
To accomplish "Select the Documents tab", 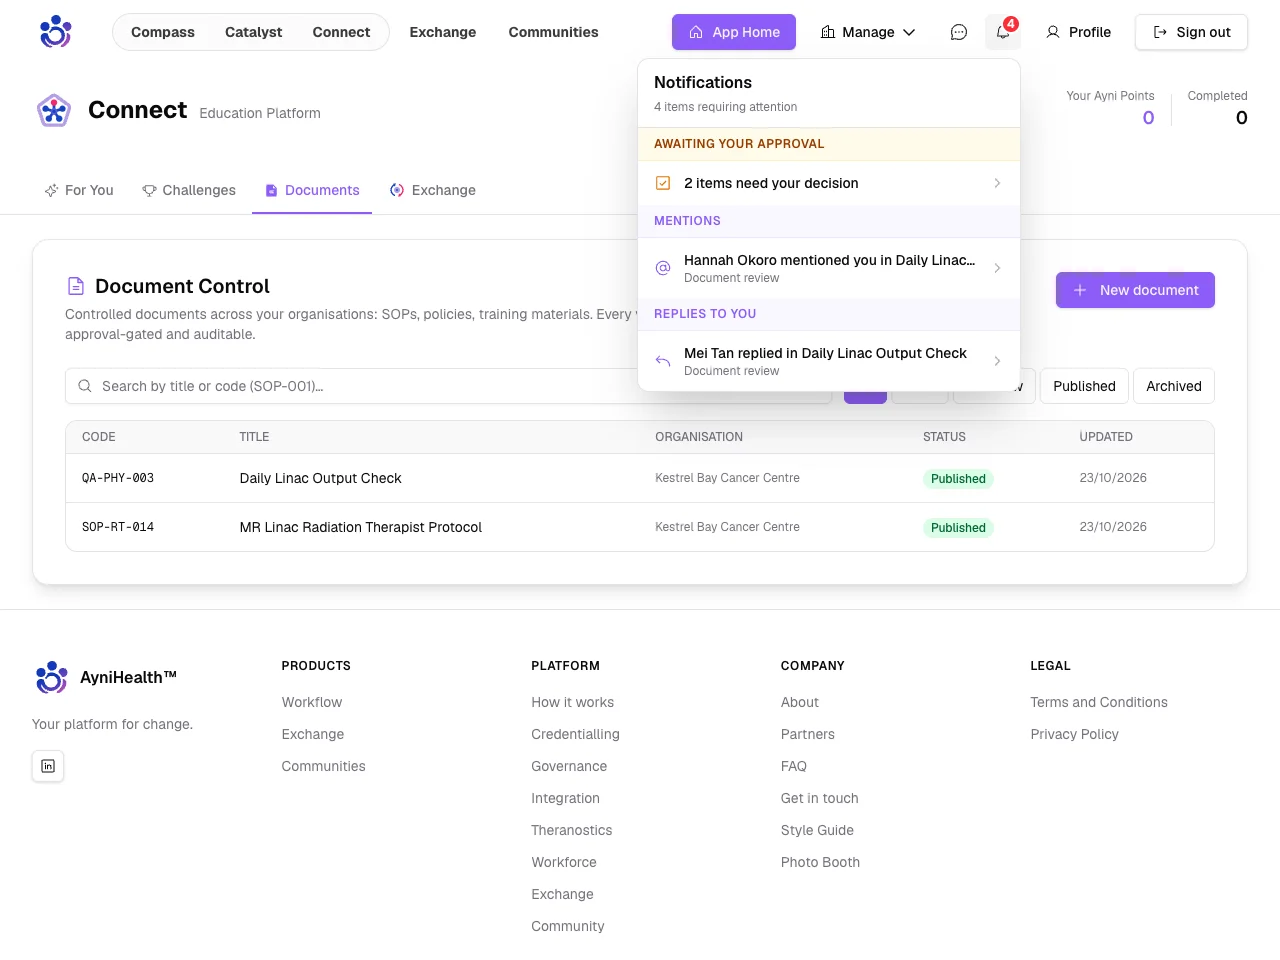I will tap(312, 190).
